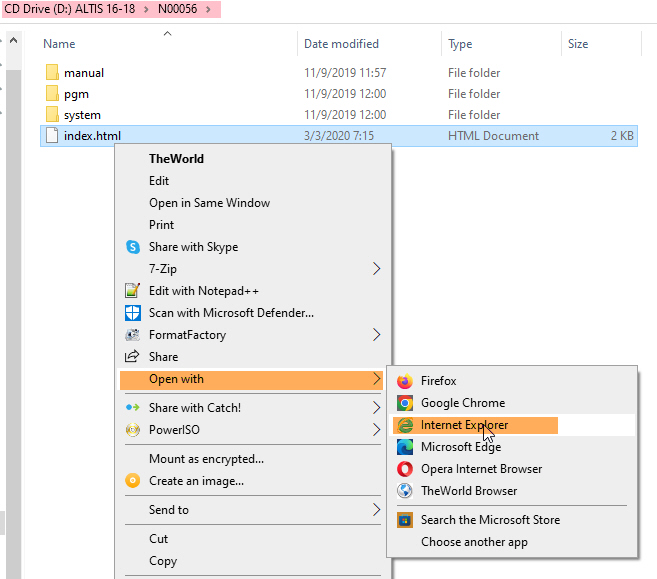
Task: Select the manual folder
Action: tap(83, 73)
